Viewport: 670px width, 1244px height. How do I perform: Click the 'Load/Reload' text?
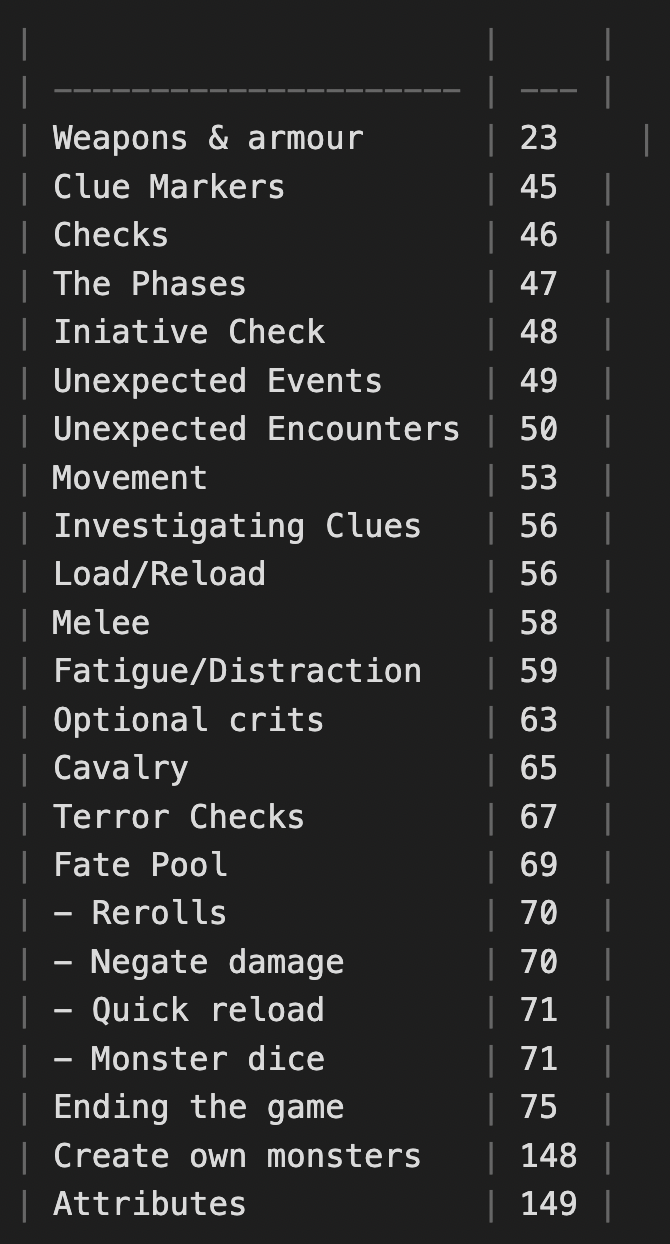160,574
